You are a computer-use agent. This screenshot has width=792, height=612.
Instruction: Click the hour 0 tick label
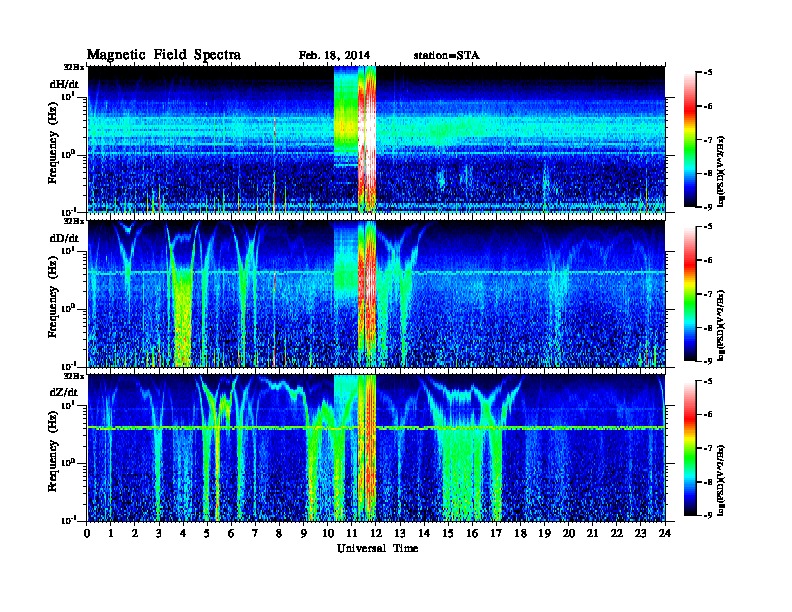click(87, 533)
